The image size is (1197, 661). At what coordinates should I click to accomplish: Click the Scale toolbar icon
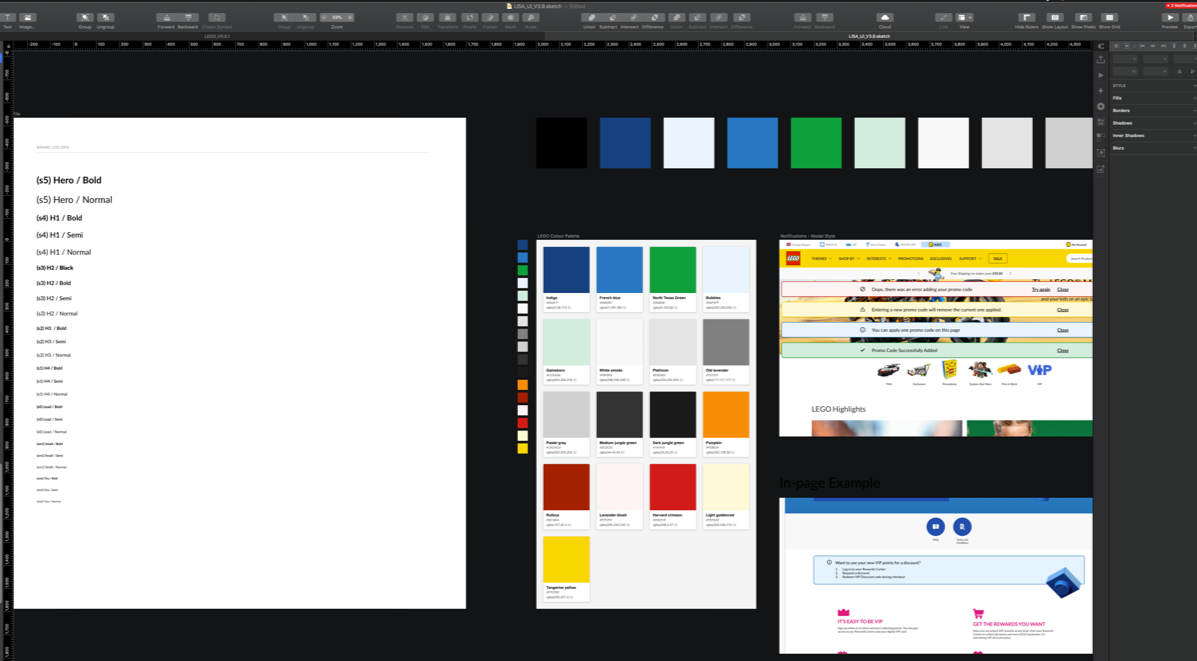click(x=531, y=18)
